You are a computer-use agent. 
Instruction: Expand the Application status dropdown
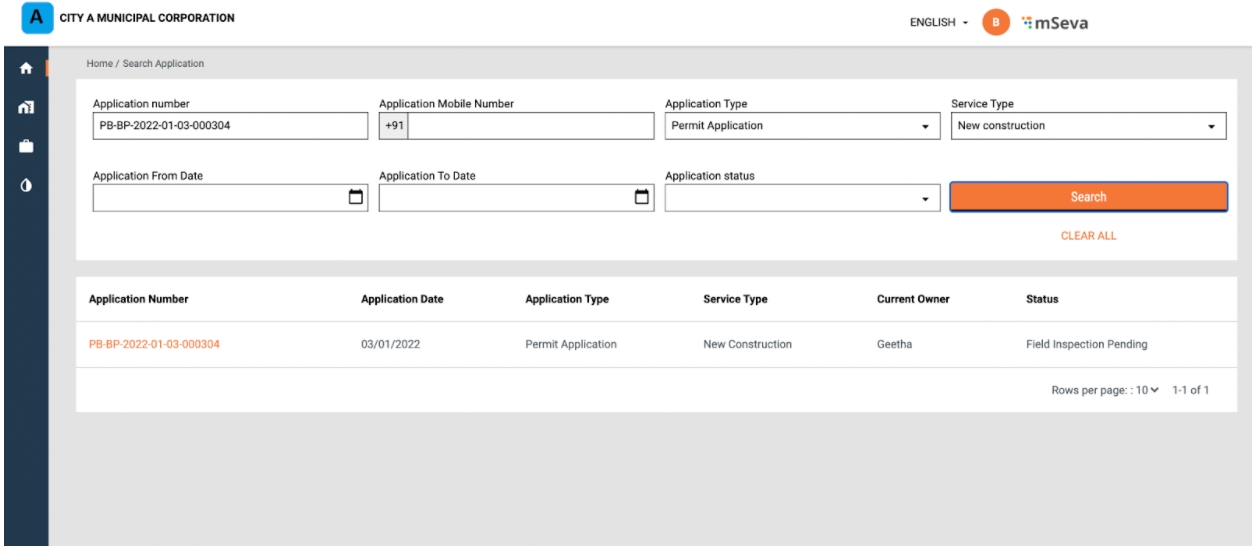(x=801, y=198)
